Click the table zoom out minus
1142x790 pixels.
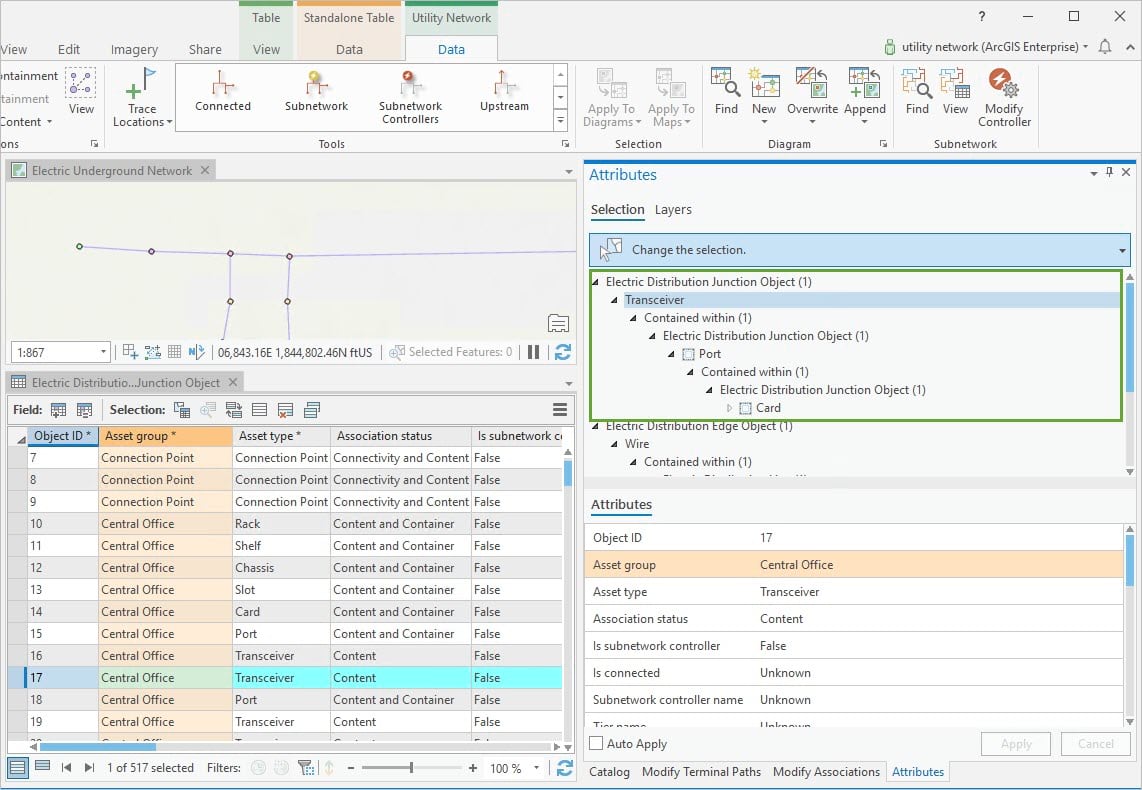coord(350,768)
